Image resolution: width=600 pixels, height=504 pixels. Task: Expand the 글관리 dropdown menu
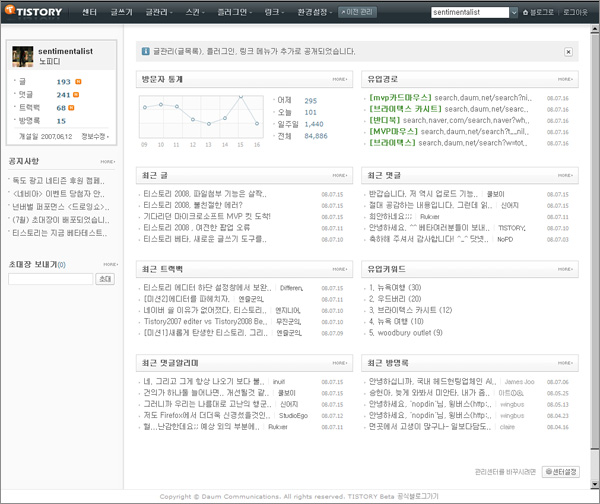click(x=159, y=12)
